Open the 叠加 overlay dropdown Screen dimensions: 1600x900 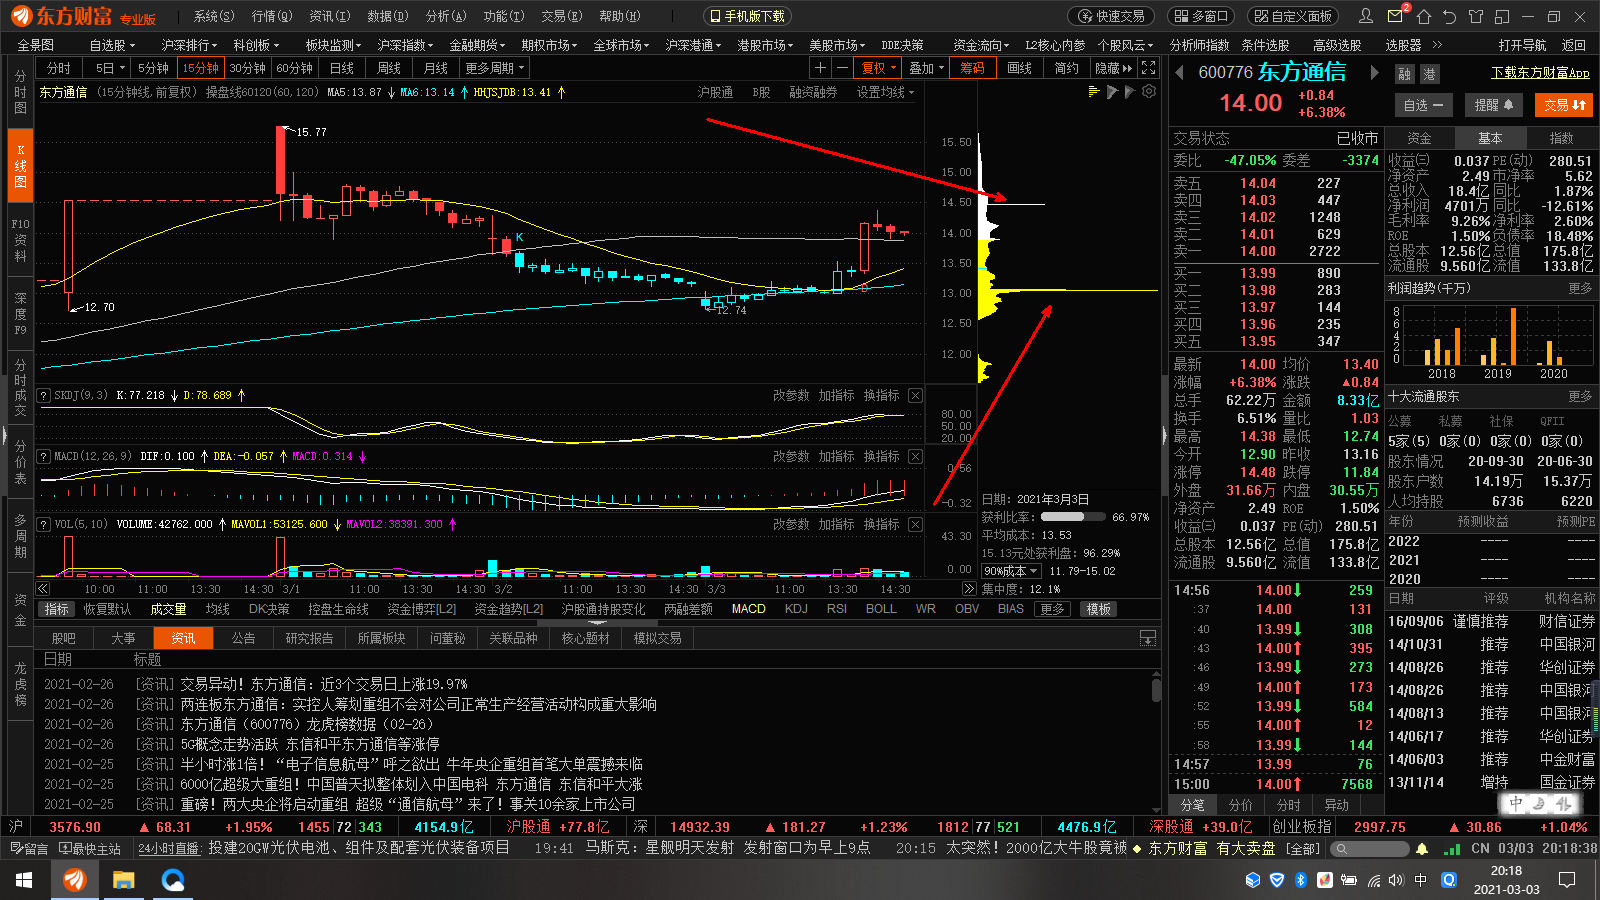pos(927,68)
